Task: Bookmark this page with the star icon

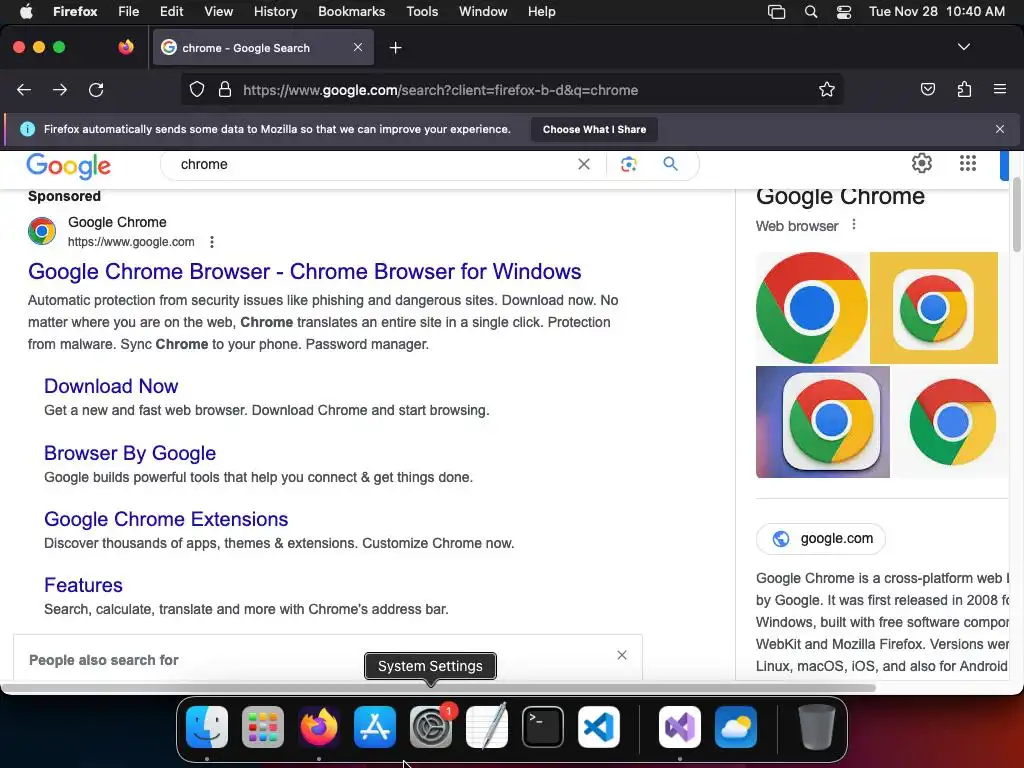Action: 827,90
